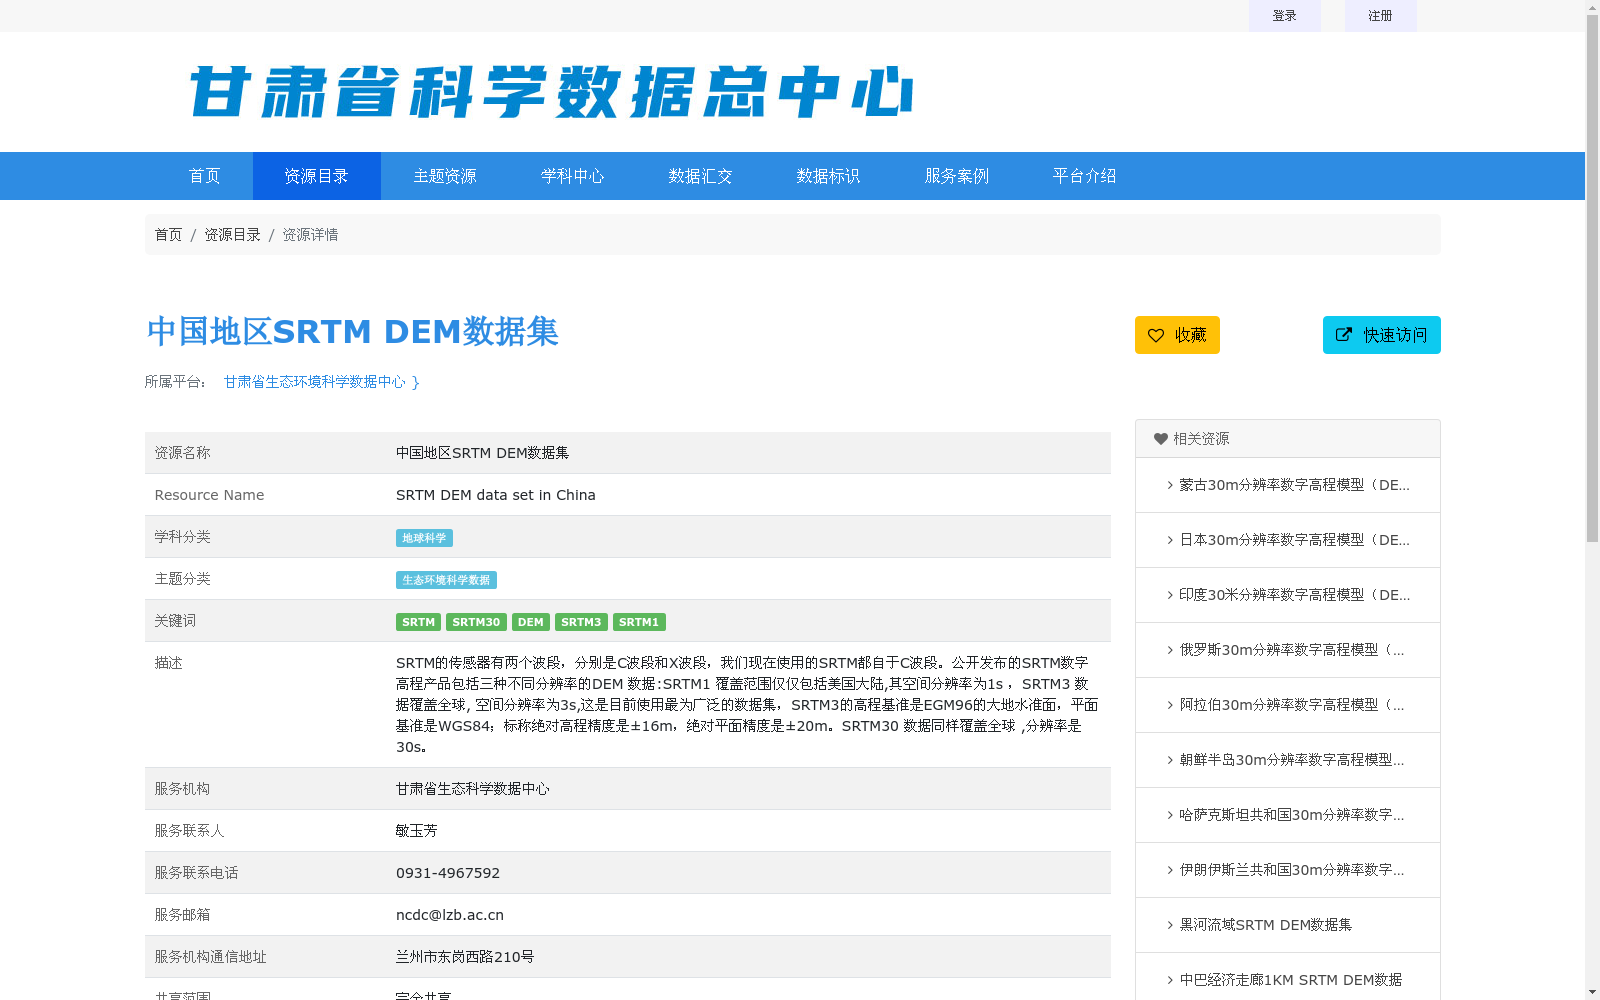Screen dimensions: 1600x1000
Task: Click the heart icon beside 相关资源
Action: pos(1161,439)
